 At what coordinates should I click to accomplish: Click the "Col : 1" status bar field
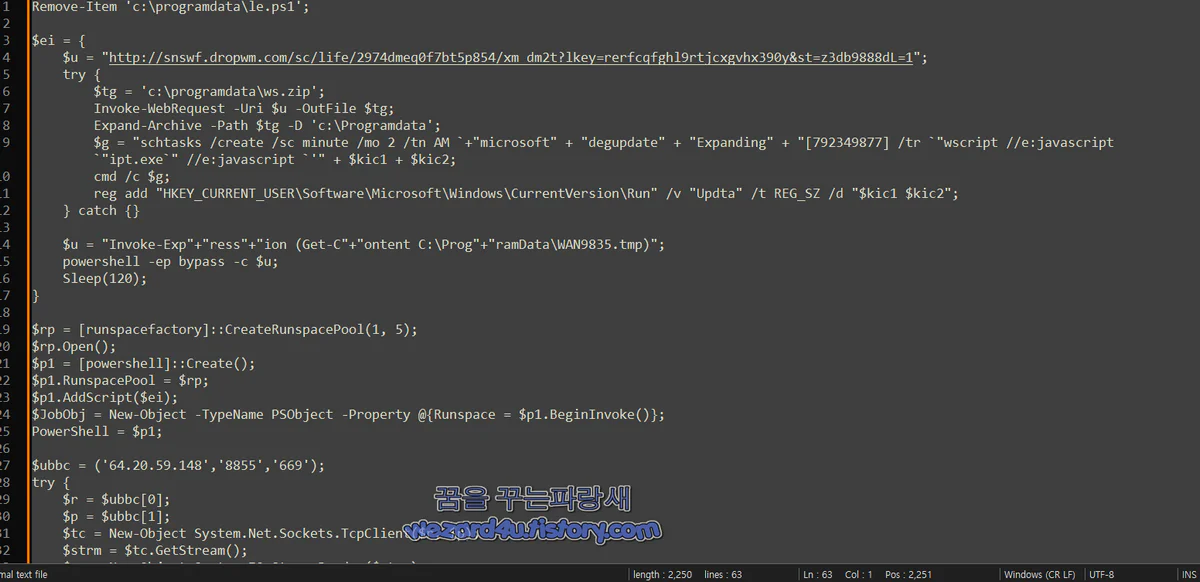(x=857, y=574)
